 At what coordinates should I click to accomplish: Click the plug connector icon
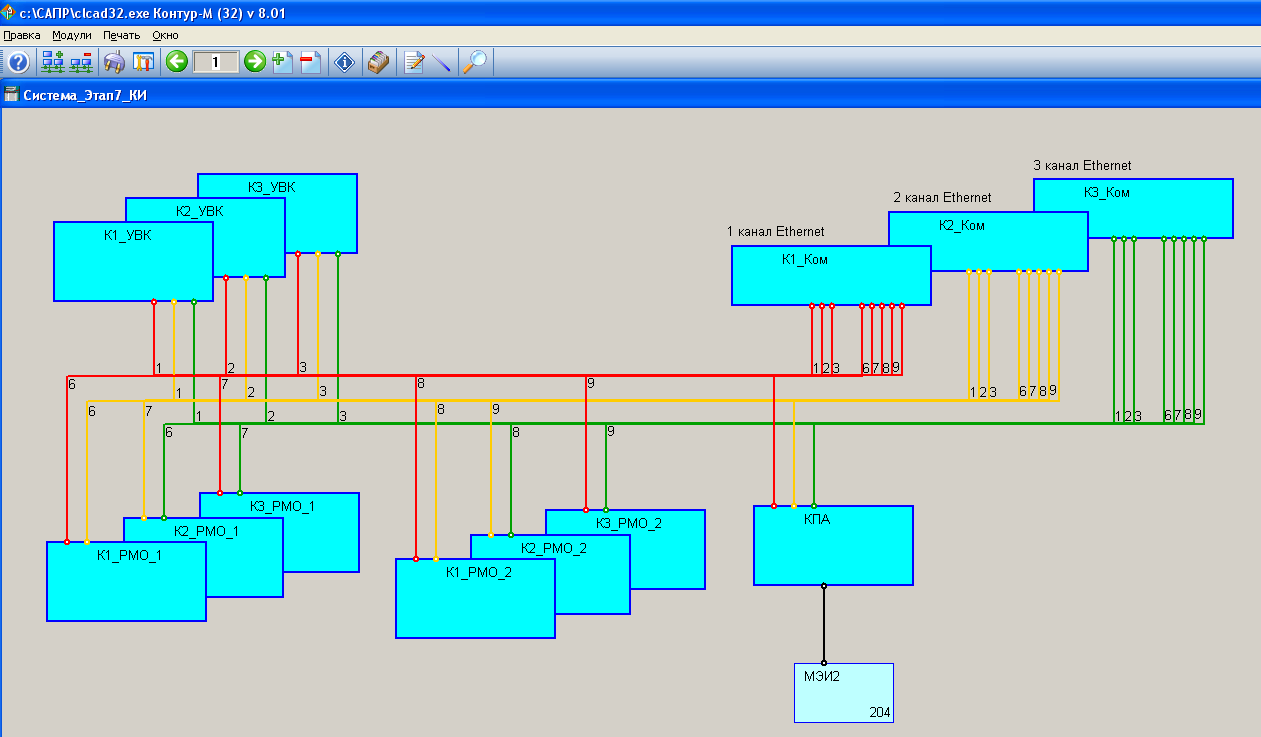(115, 62)
